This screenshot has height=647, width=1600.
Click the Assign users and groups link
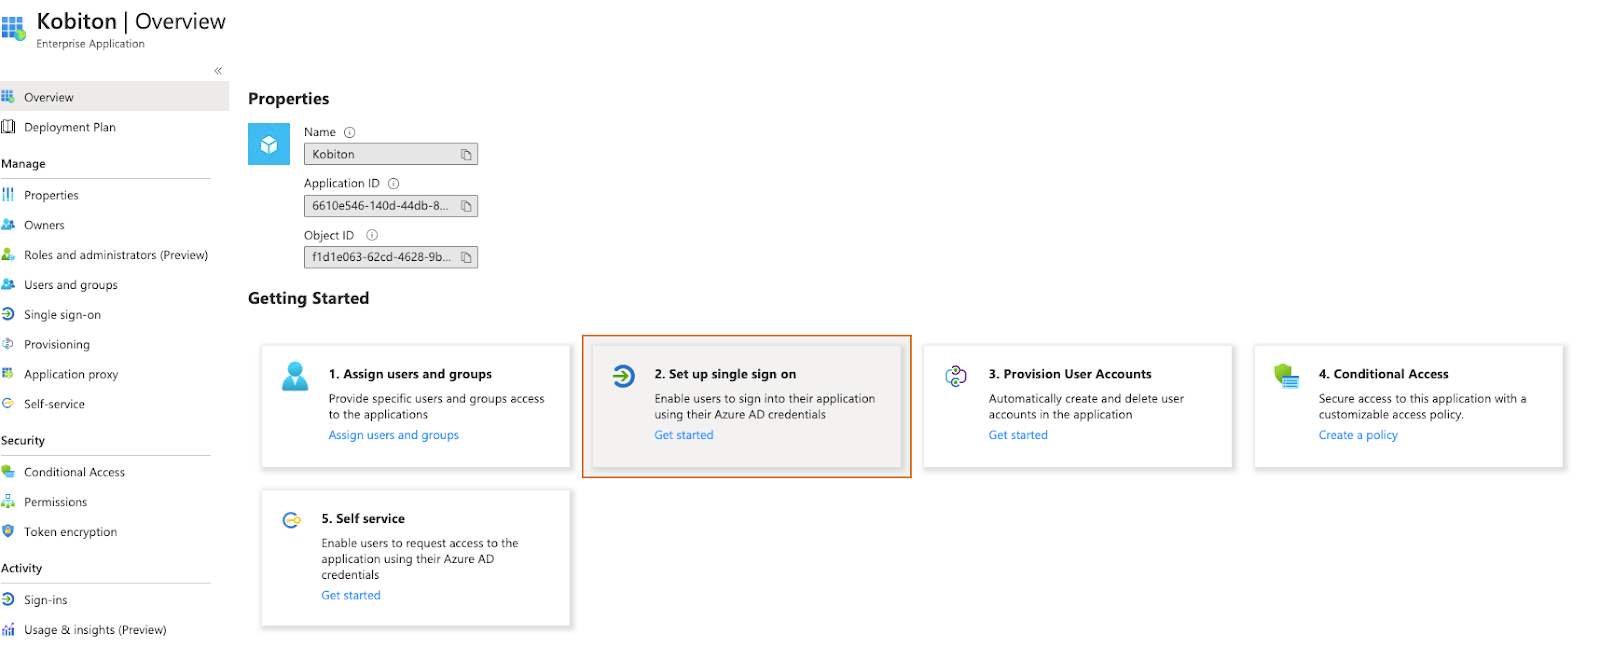[x=394, y=435]
